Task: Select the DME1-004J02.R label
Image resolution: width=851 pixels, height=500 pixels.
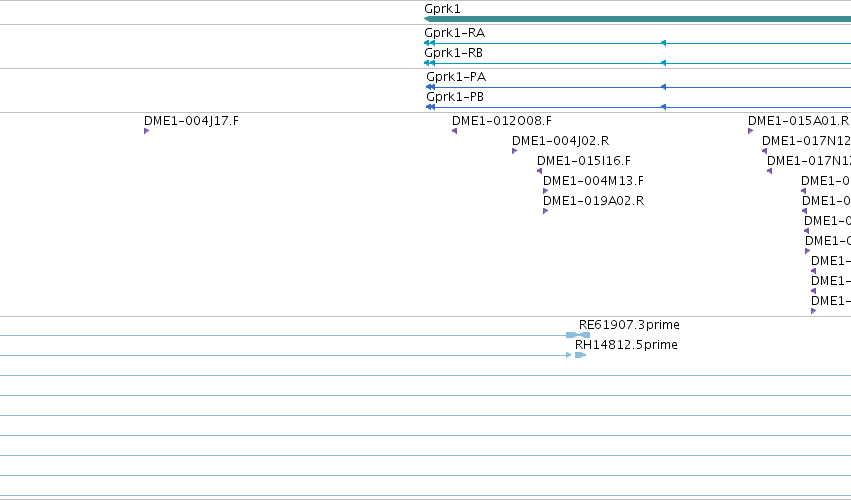Action: [561, 141]
